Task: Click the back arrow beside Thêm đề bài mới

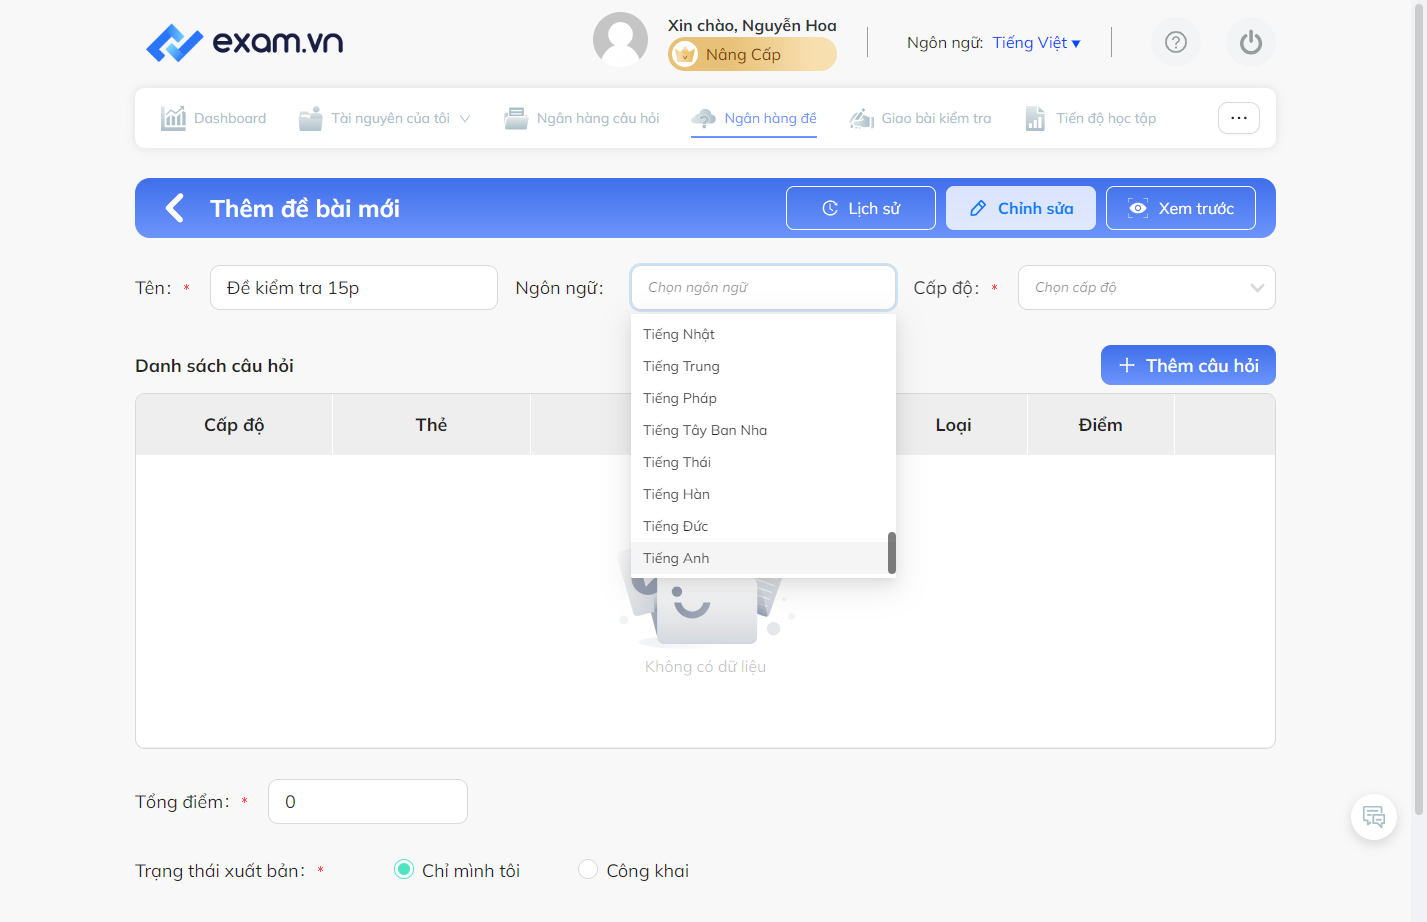Action: coord(175,208)
